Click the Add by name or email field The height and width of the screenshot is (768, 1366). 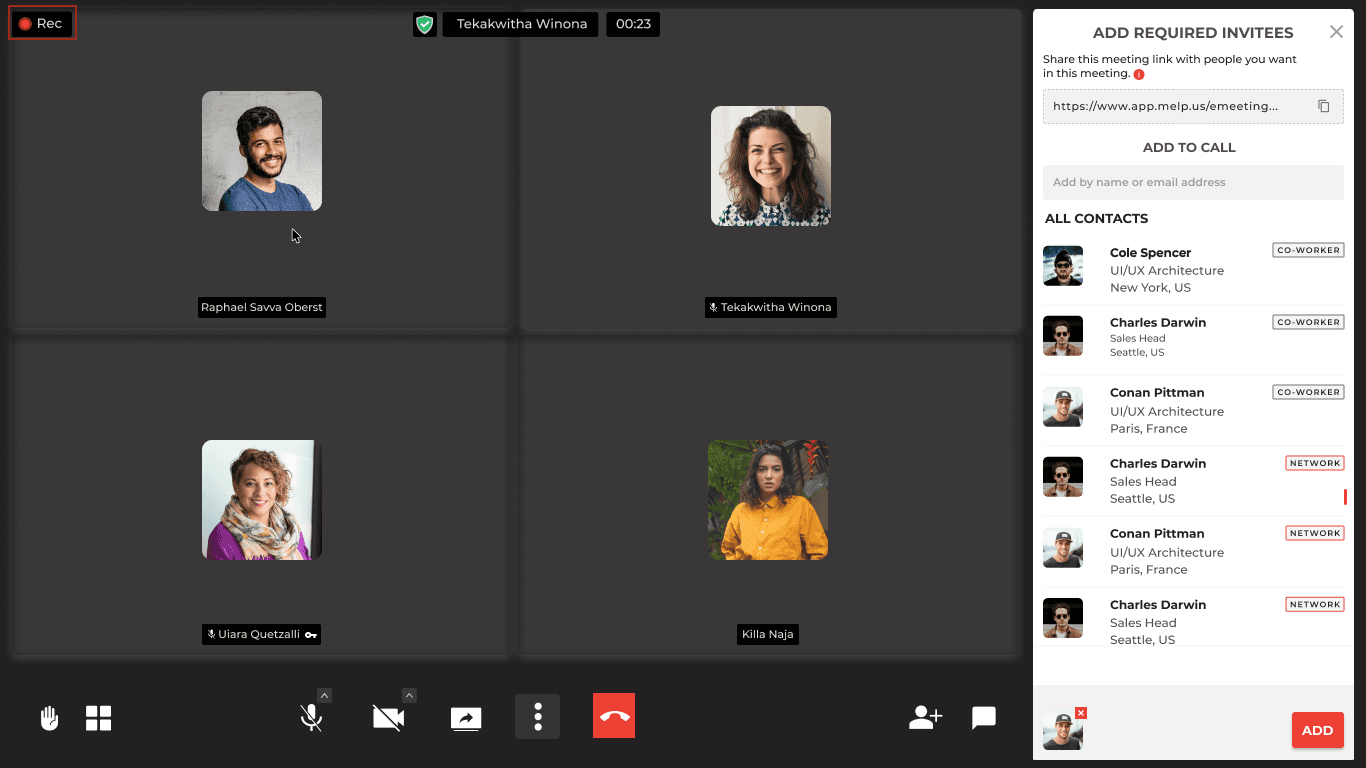pyautogui.click(x=1192, y=182)
